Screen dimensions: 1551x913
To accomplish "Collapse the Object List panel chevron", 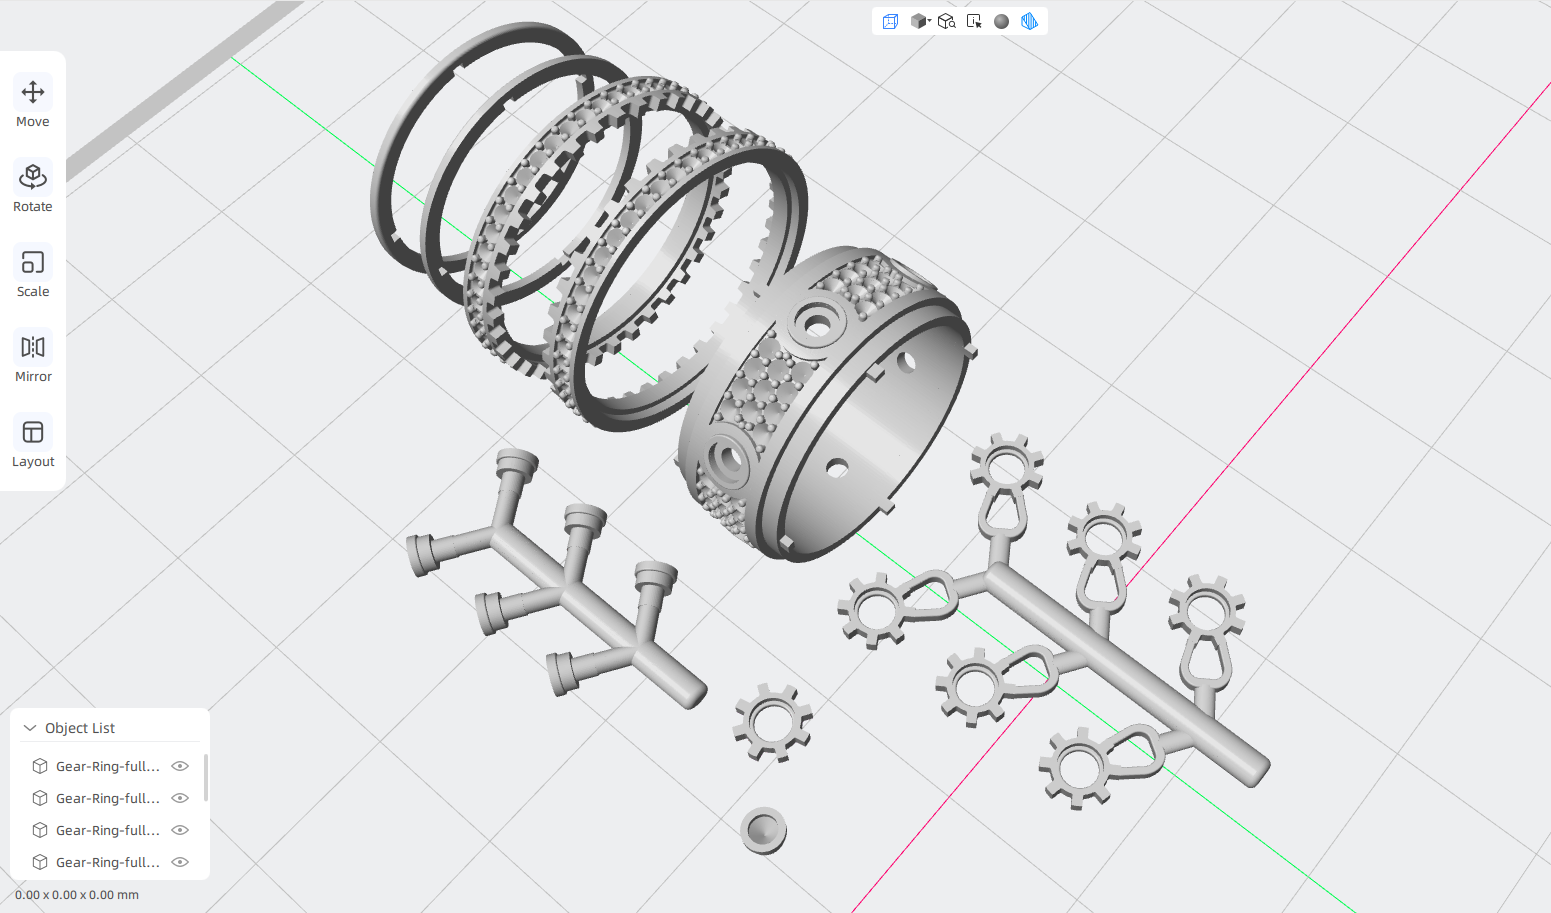I will 30,728.
